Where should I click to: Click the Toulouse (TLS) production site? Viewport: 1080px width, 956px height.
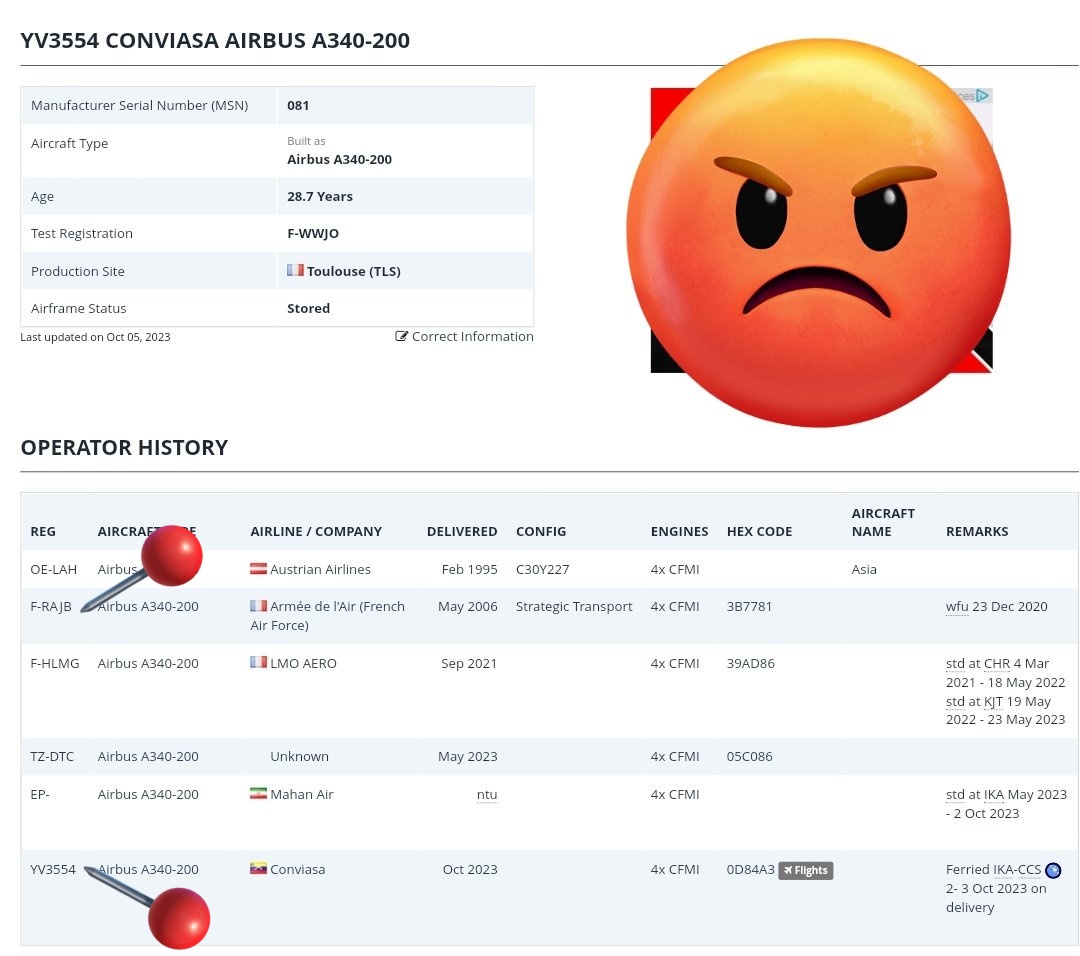pyautogui.click(x=353, y=271)
